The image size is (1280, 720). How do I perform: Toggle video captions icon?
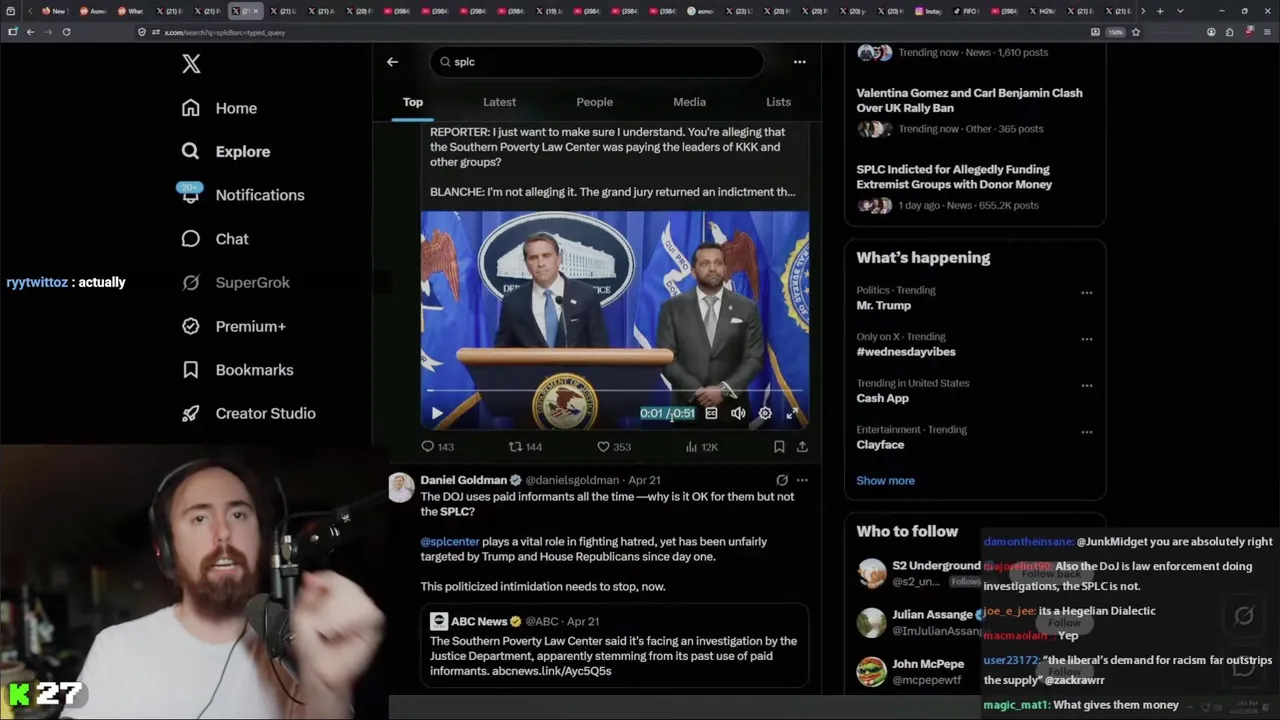coord(711,413)
